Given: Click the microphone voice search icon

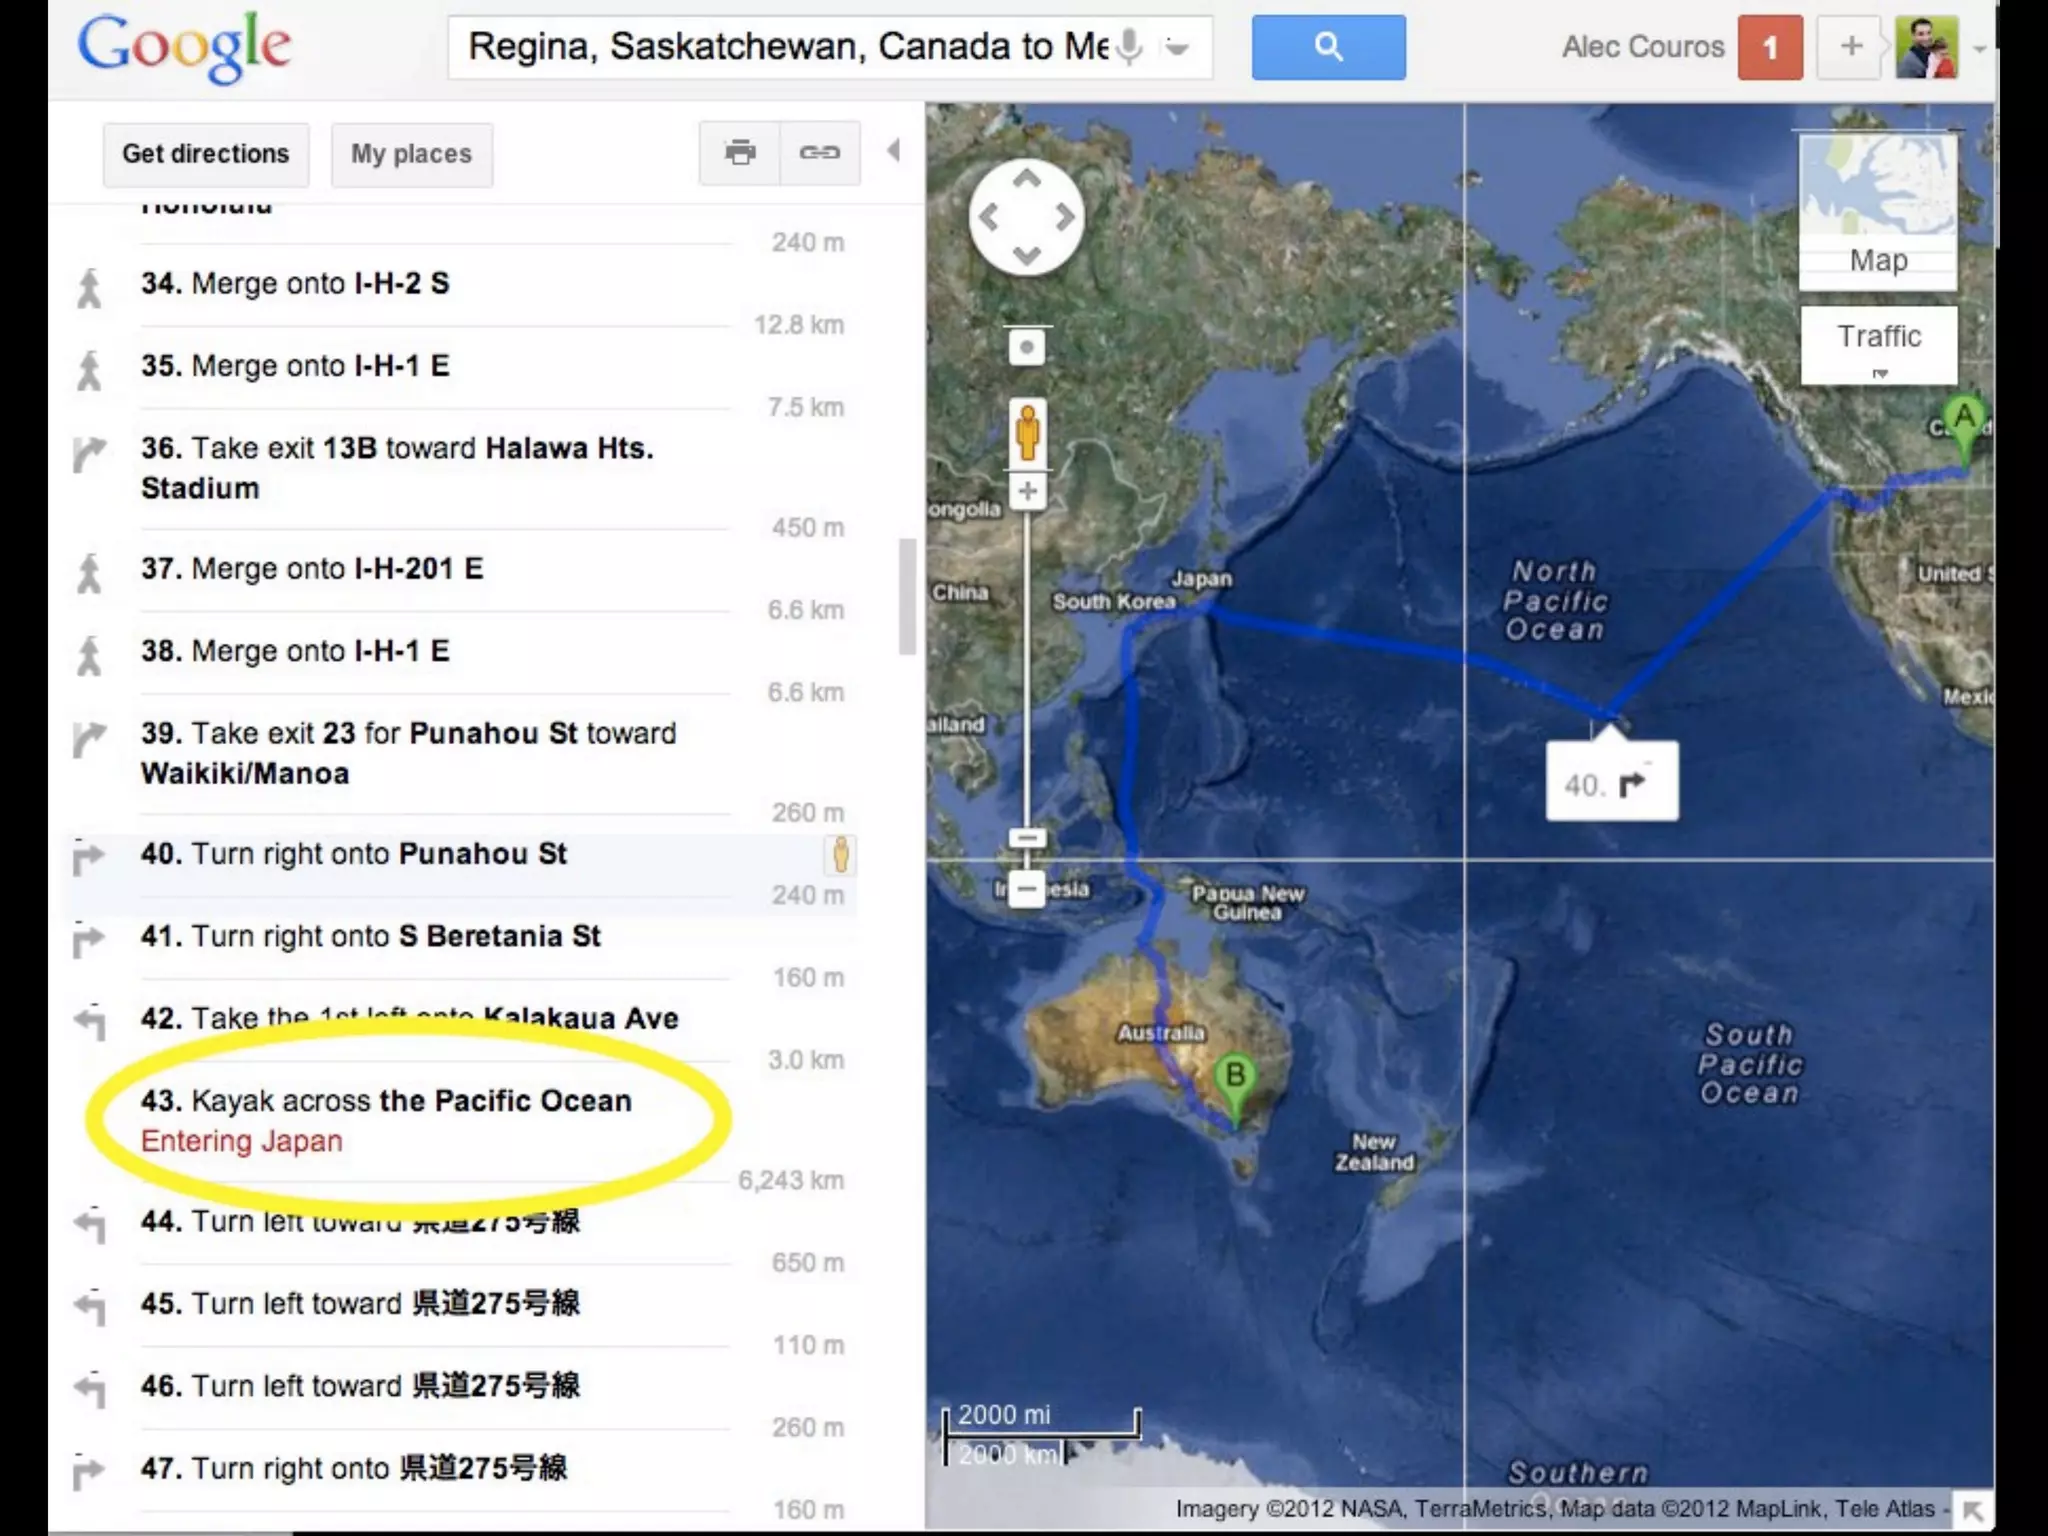Looking at the screenshot, I should [1130, 46].
